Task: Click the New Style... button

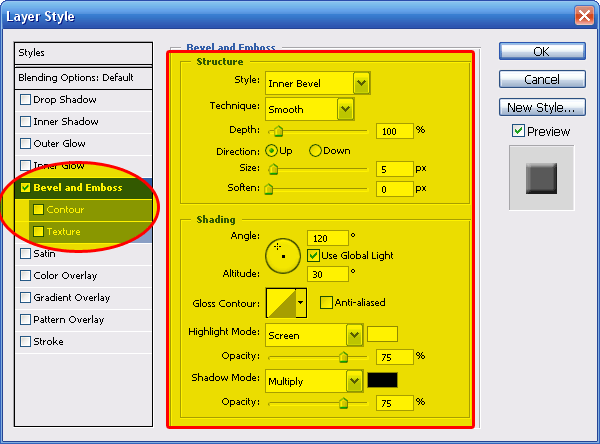Action: 541,107
